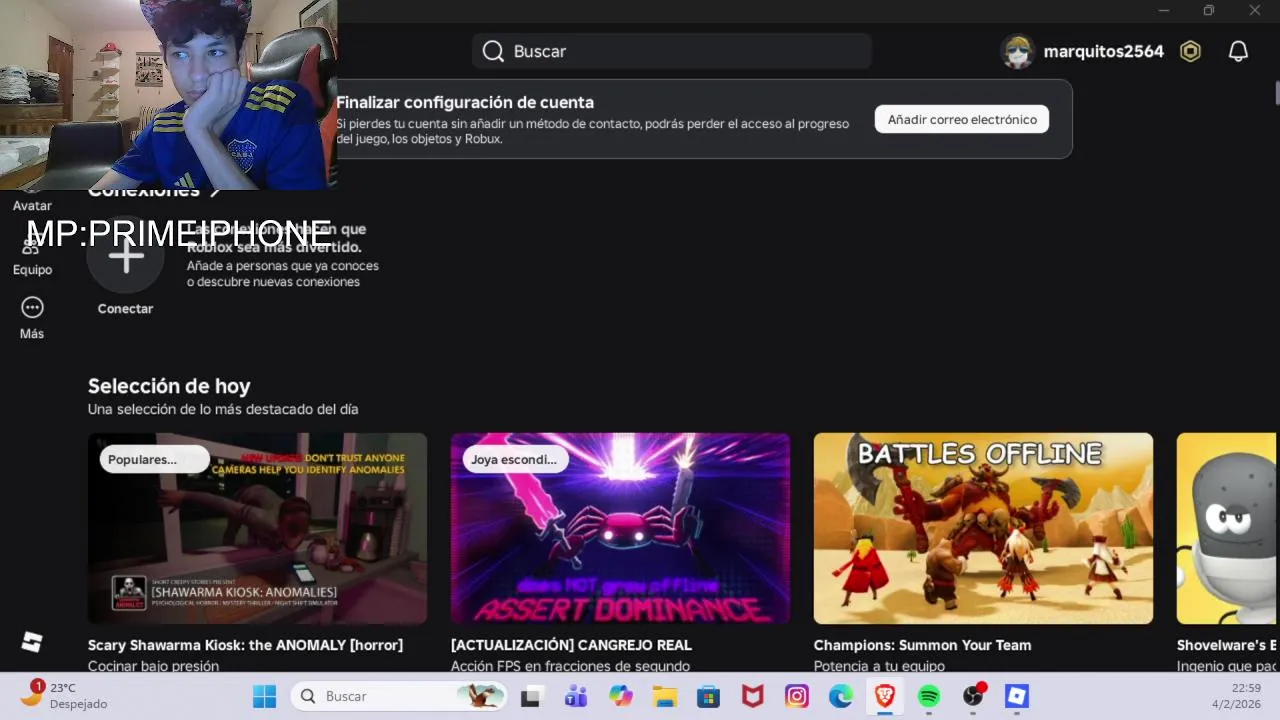
Task: Open title link [ACTUALIZACIÓN] CANGREJO REAL
Action: click(x=571, y=645)
